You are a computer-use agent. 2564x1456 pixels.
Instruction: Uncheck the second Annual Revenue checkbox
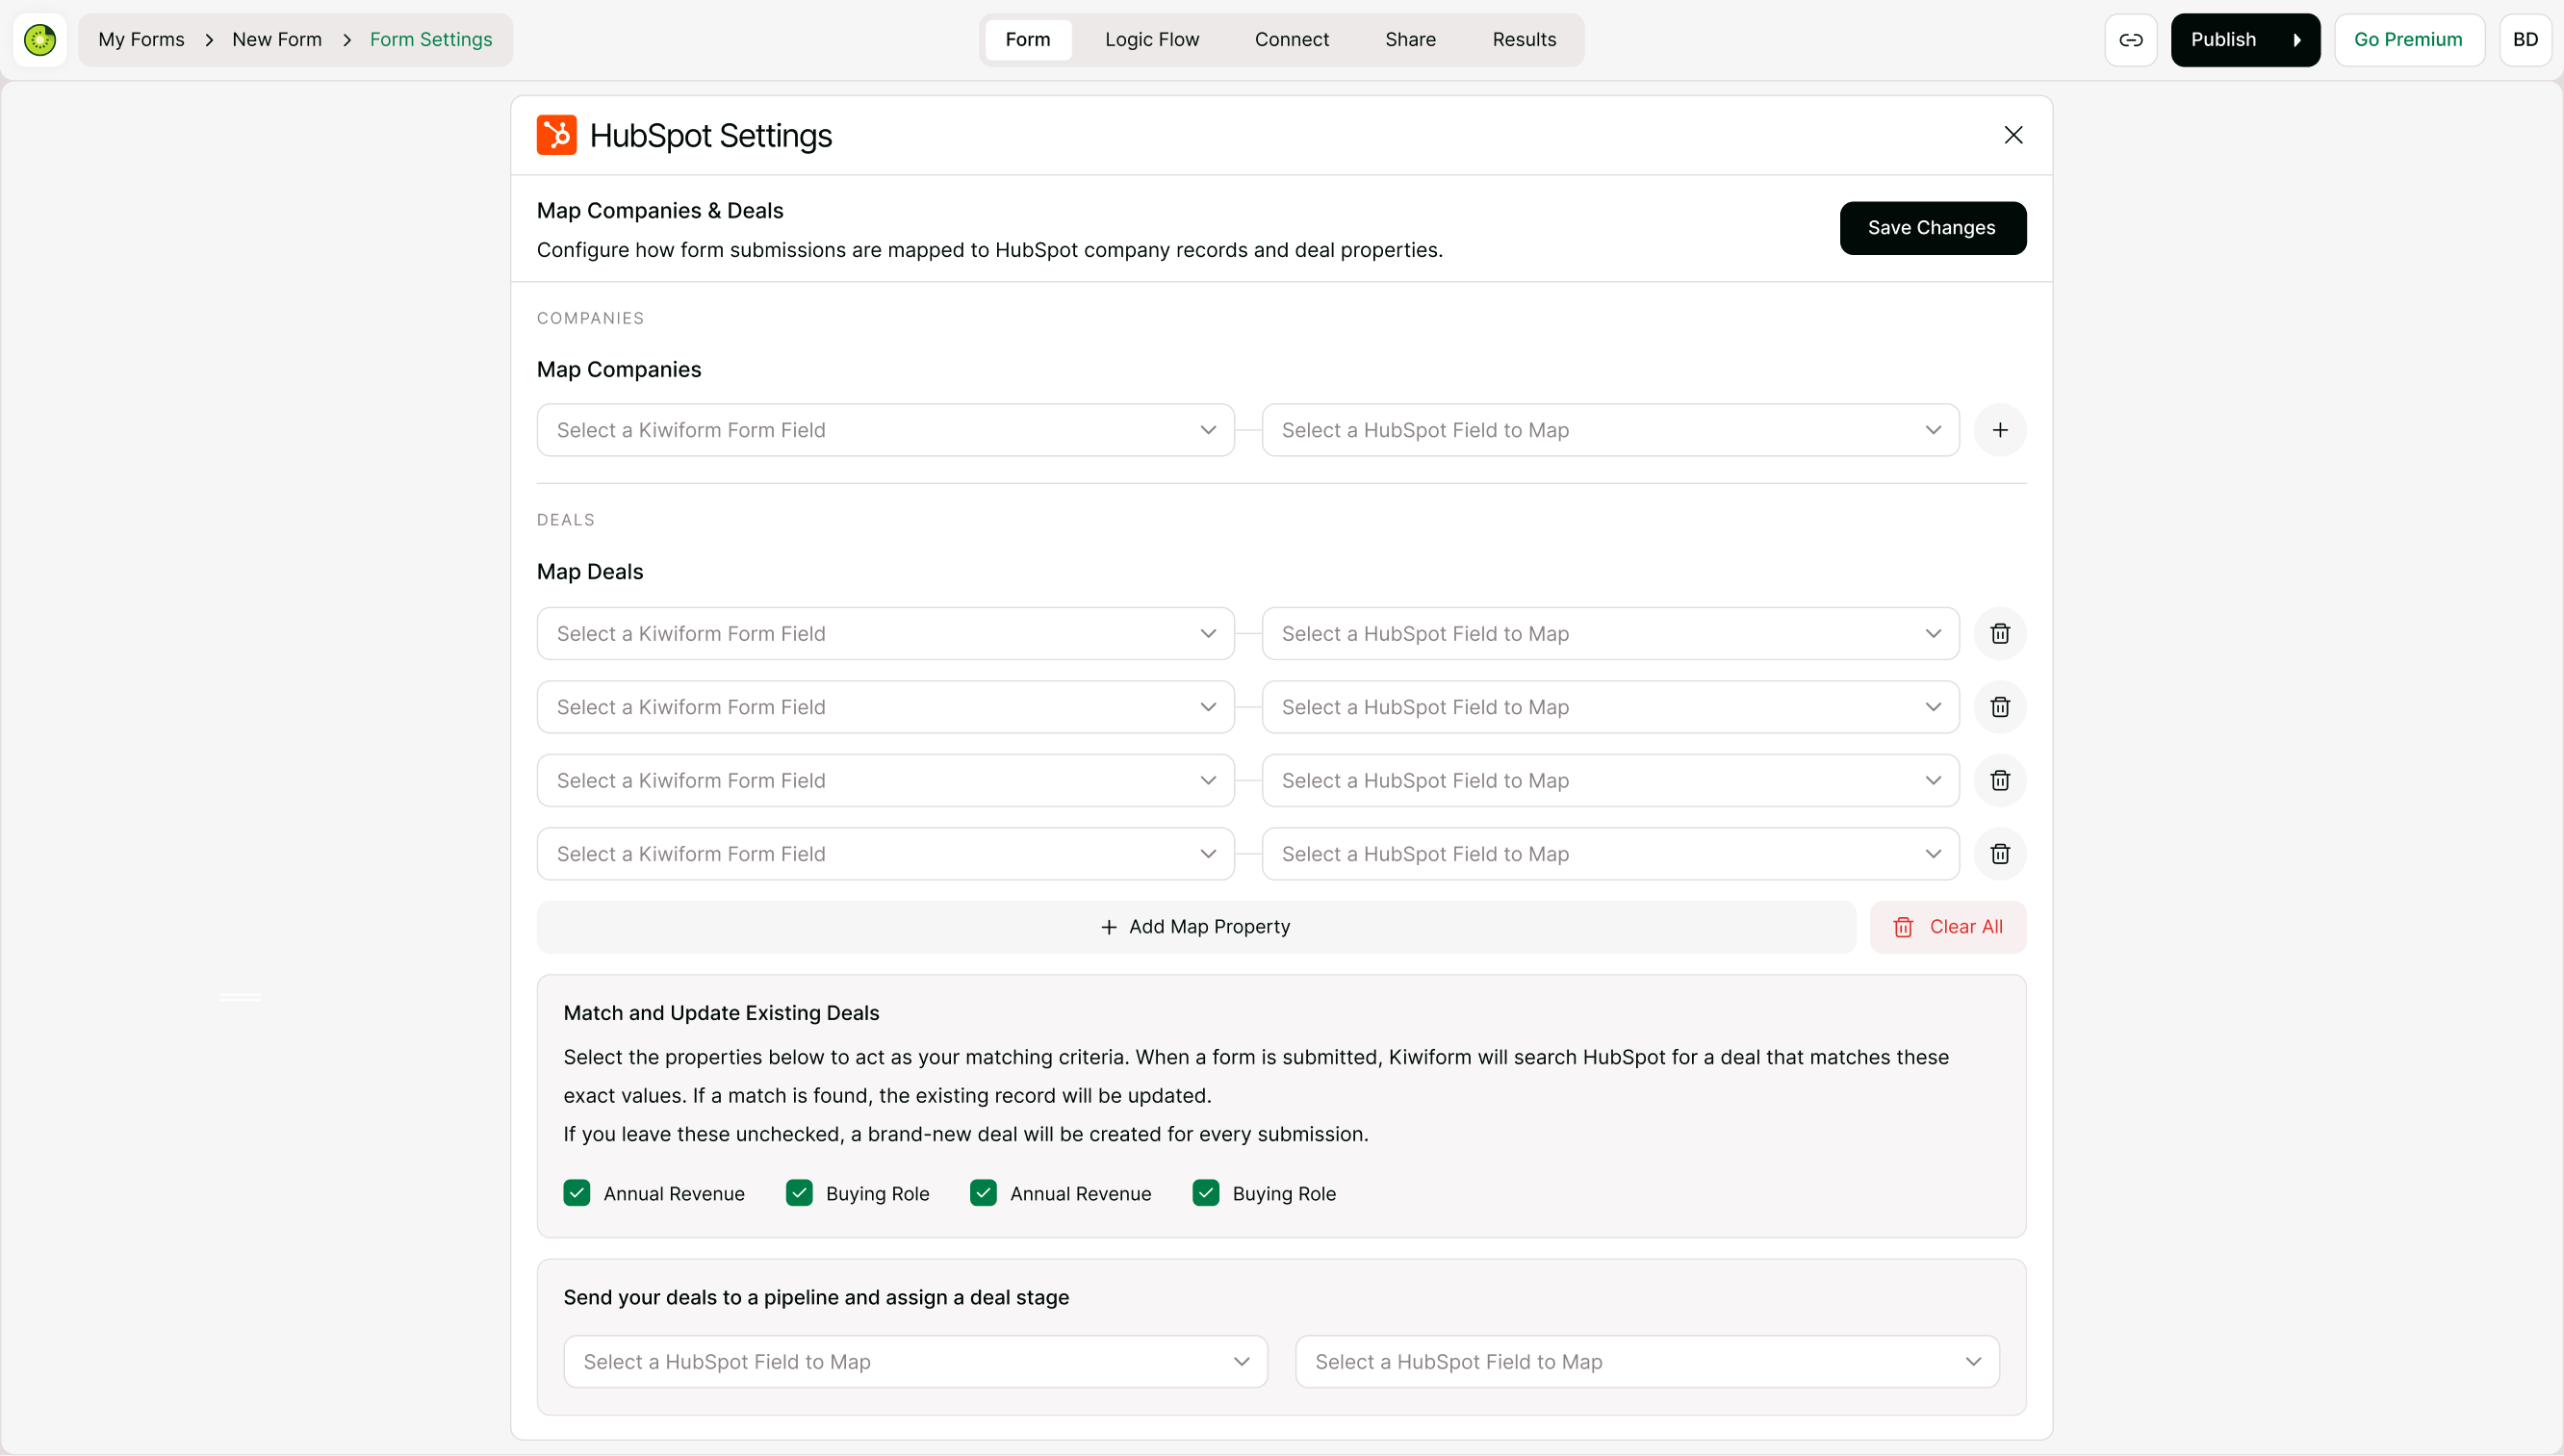tap(983, 1193)
